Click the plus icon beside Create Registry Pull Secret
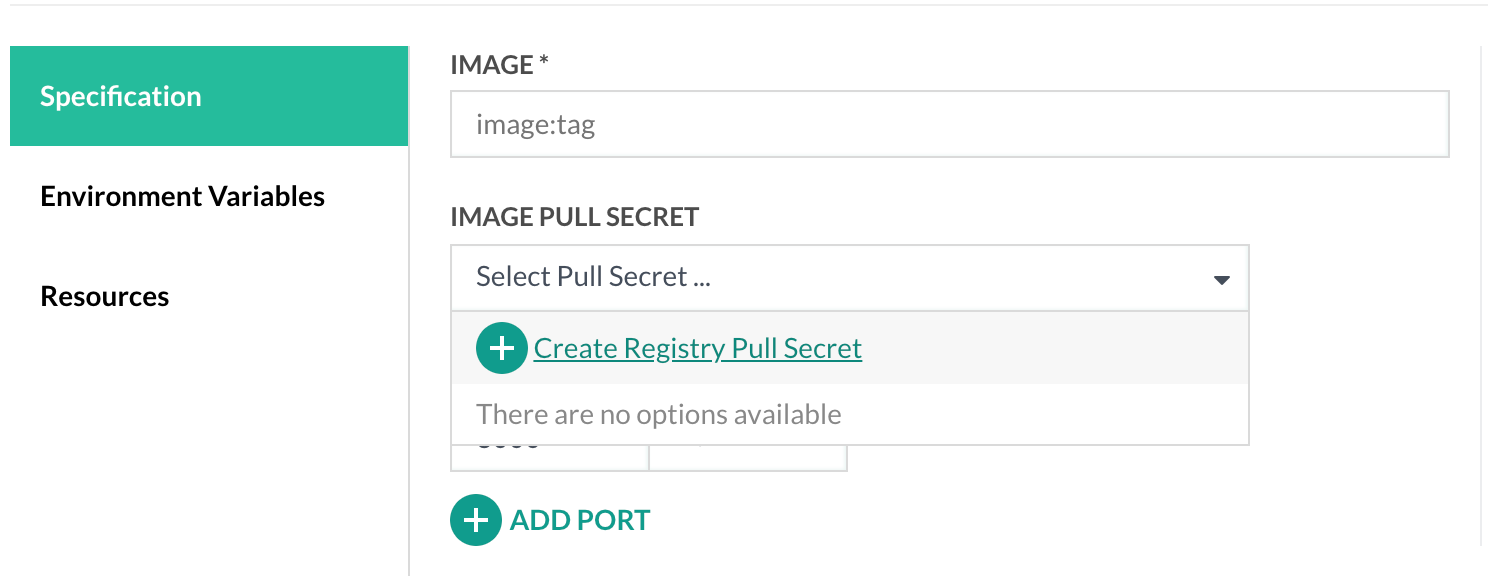Screen dimensions: 1488x576 501,348
